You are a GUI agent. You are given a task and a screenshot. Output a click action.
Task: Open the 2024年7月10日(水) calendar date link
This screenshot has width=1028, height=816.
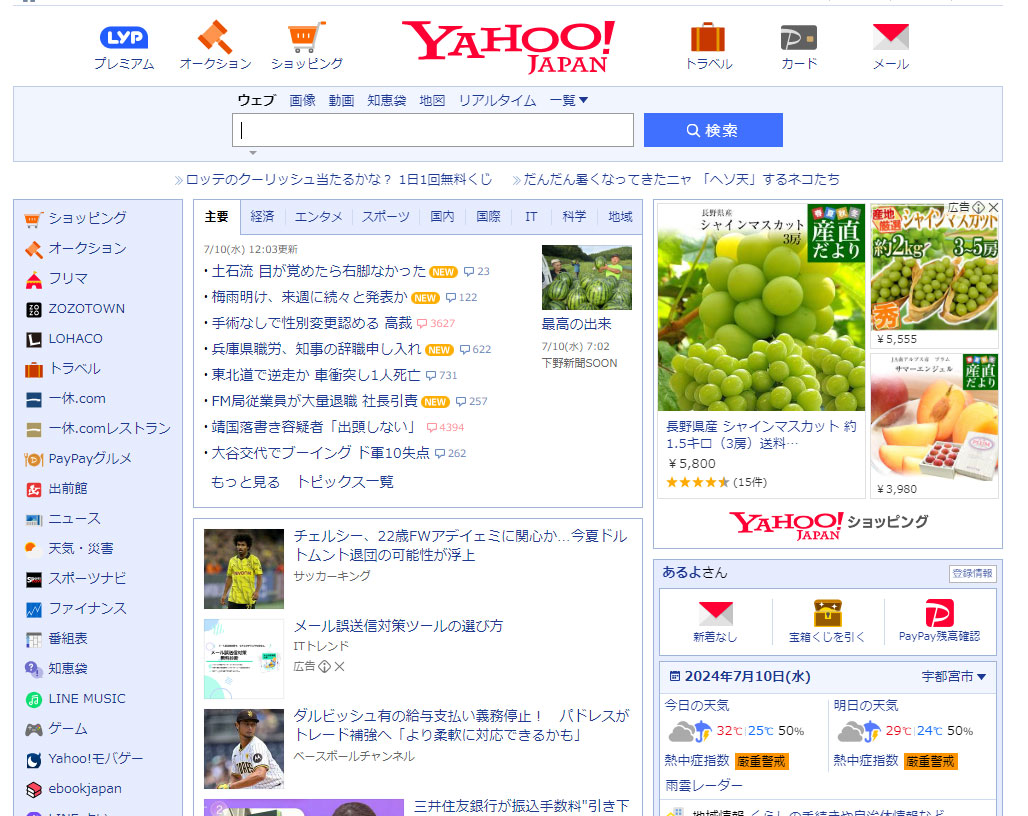(x=740, y=676)
